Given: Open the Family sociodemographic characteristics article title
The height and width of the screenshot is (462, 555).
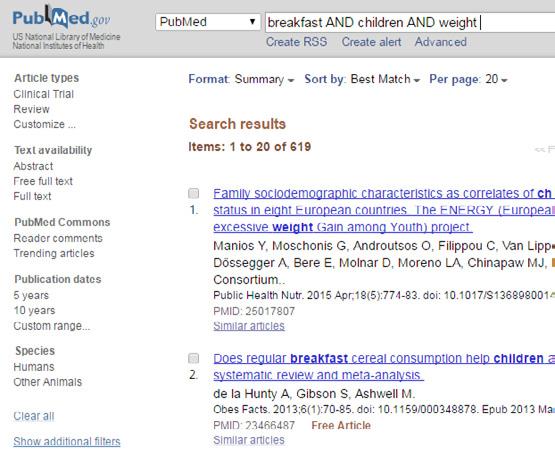Looking at the screenshot, I should 384,210.
